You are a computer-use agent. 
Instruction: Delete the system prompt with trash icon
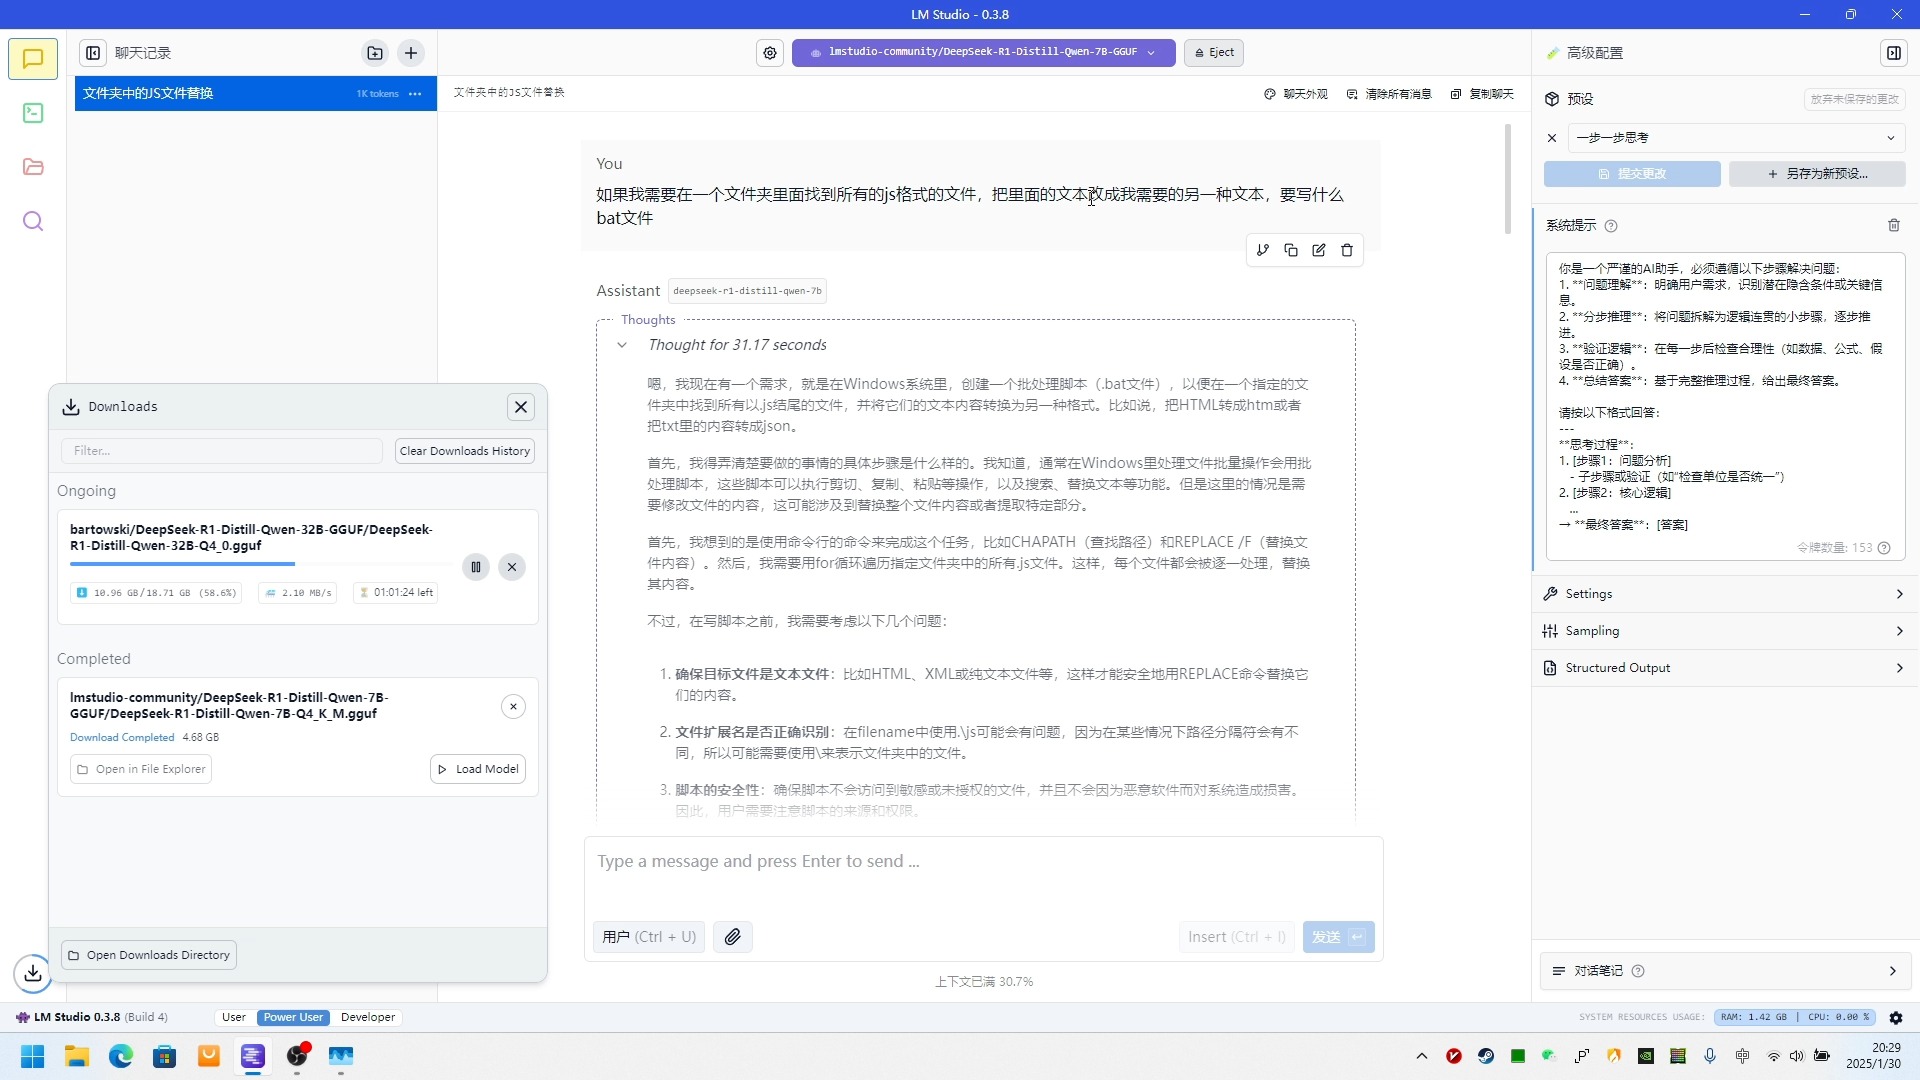tap(1894, 226)
